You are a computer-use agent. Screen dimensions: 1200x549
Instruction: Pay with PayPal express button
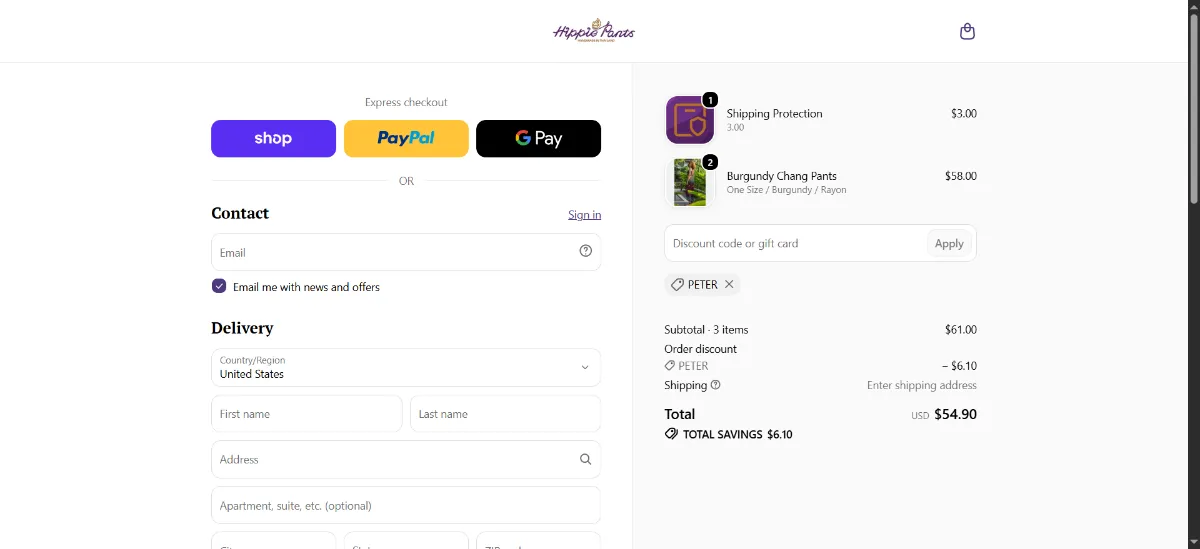406,139
